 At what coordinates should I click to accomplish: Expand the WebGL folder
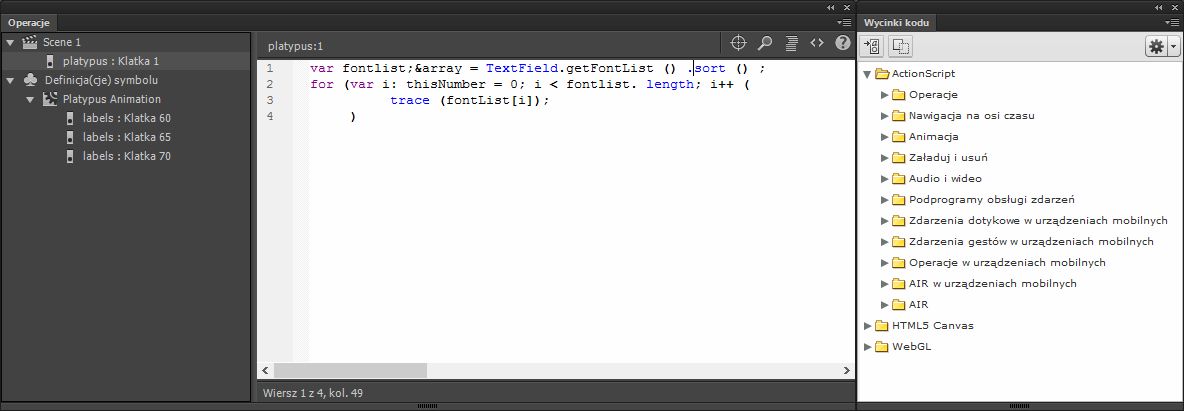[x=868, y=347]
